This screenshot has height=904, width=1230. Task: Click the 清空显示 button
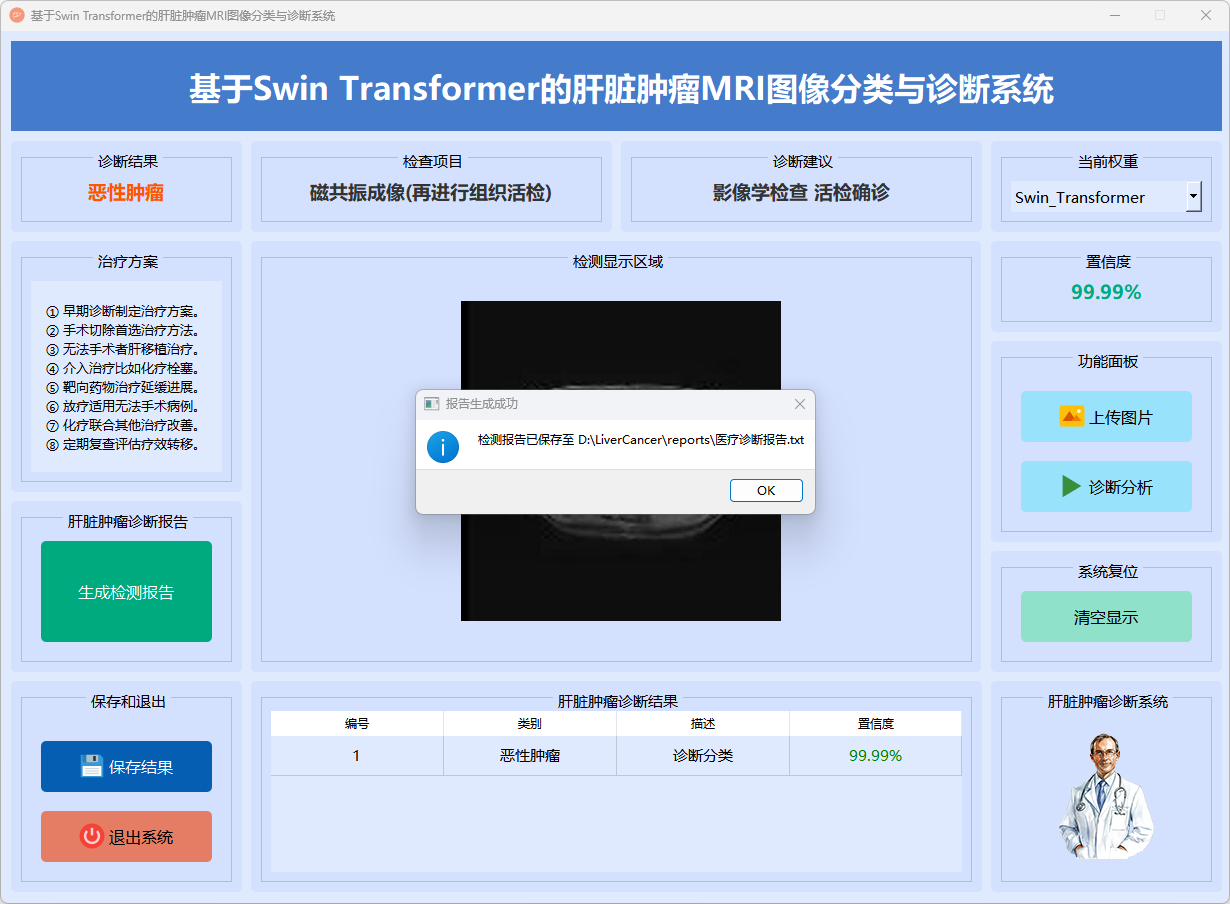point(1106,616)
